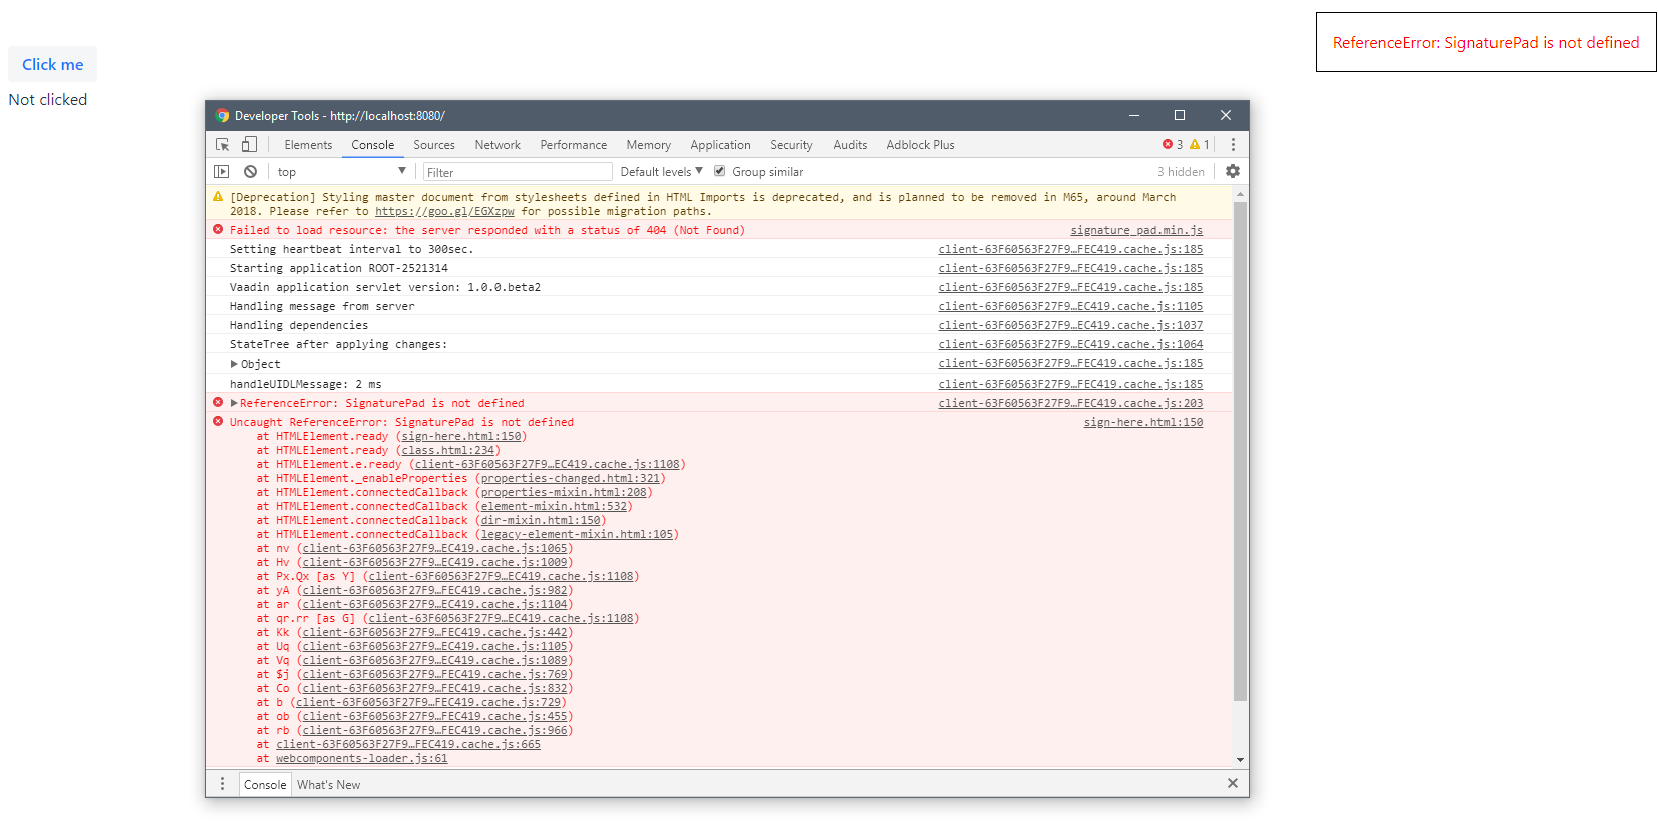The width and height of the screenshot is (1658, 821).
Task: Toggle the device toolbar icon
Action: 249,145
